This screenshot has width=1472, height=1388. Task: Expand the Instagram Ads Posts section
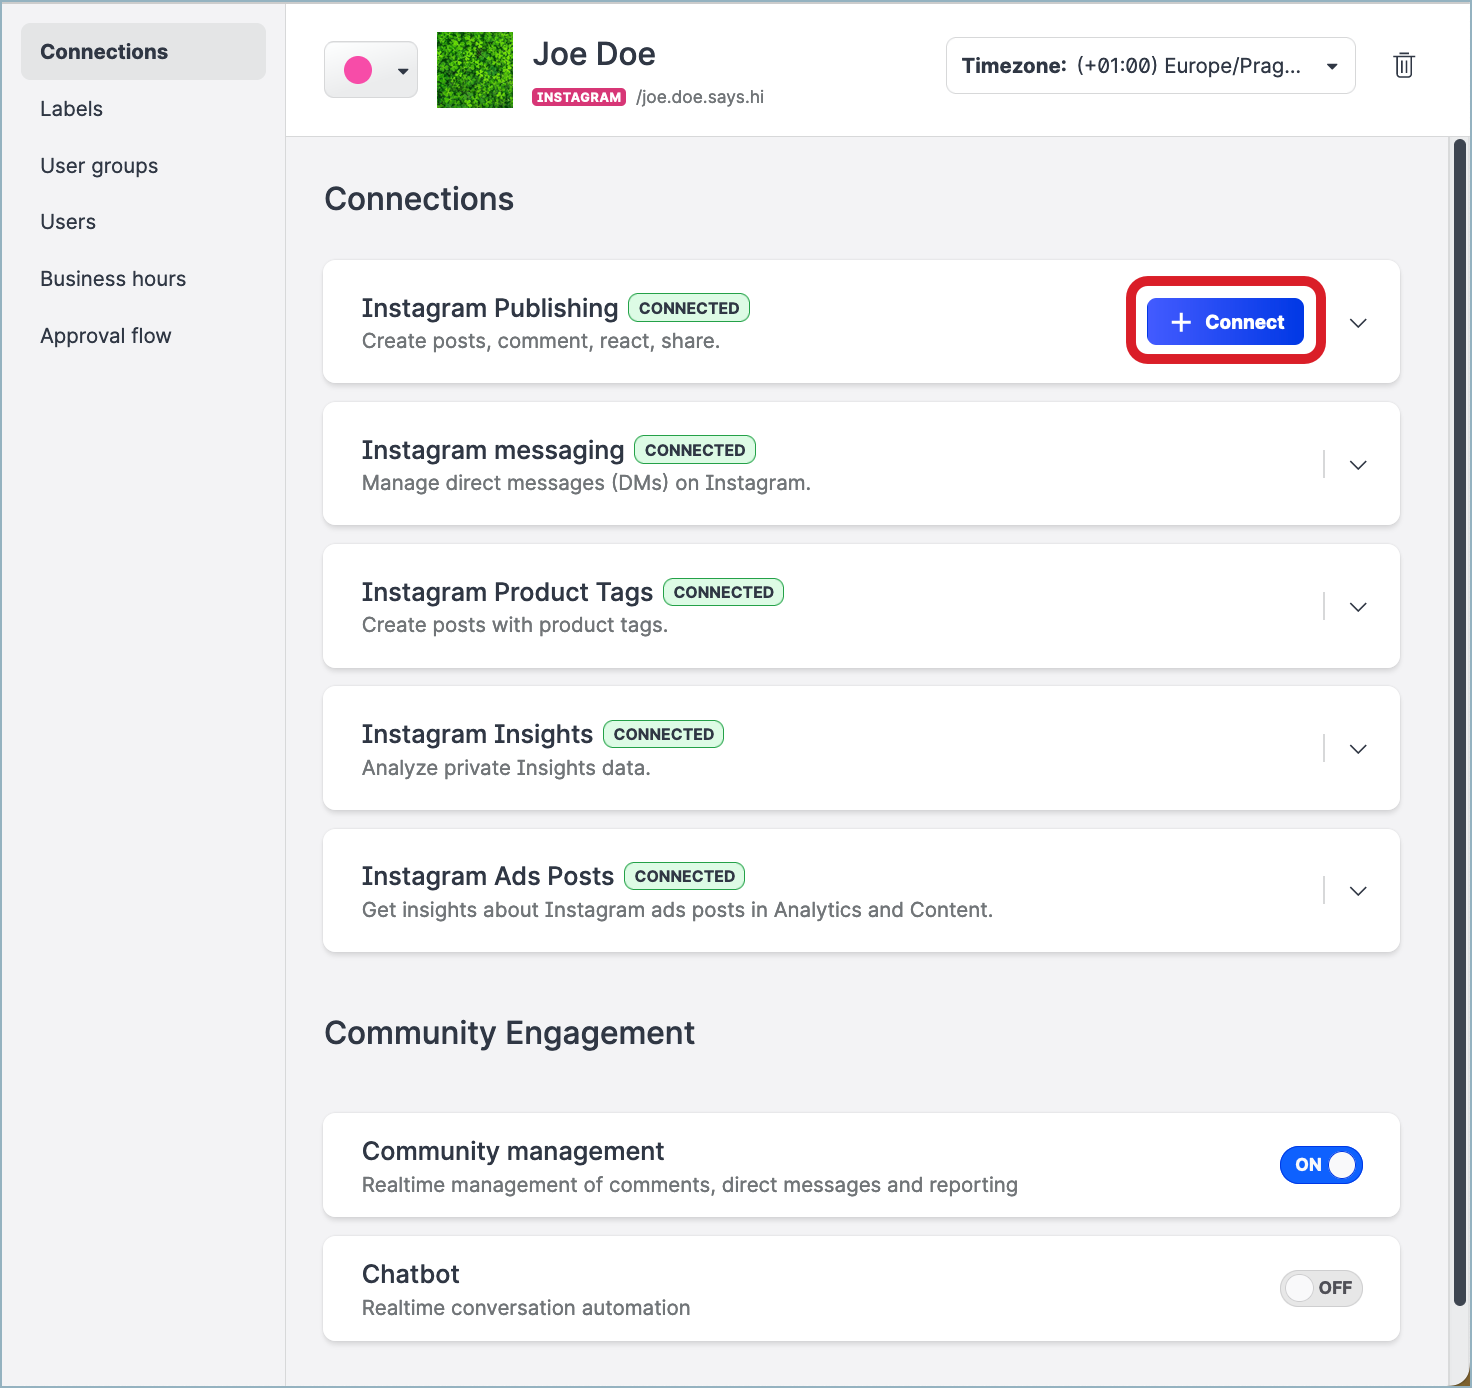pyautogui.click(x=1357, y=891)
